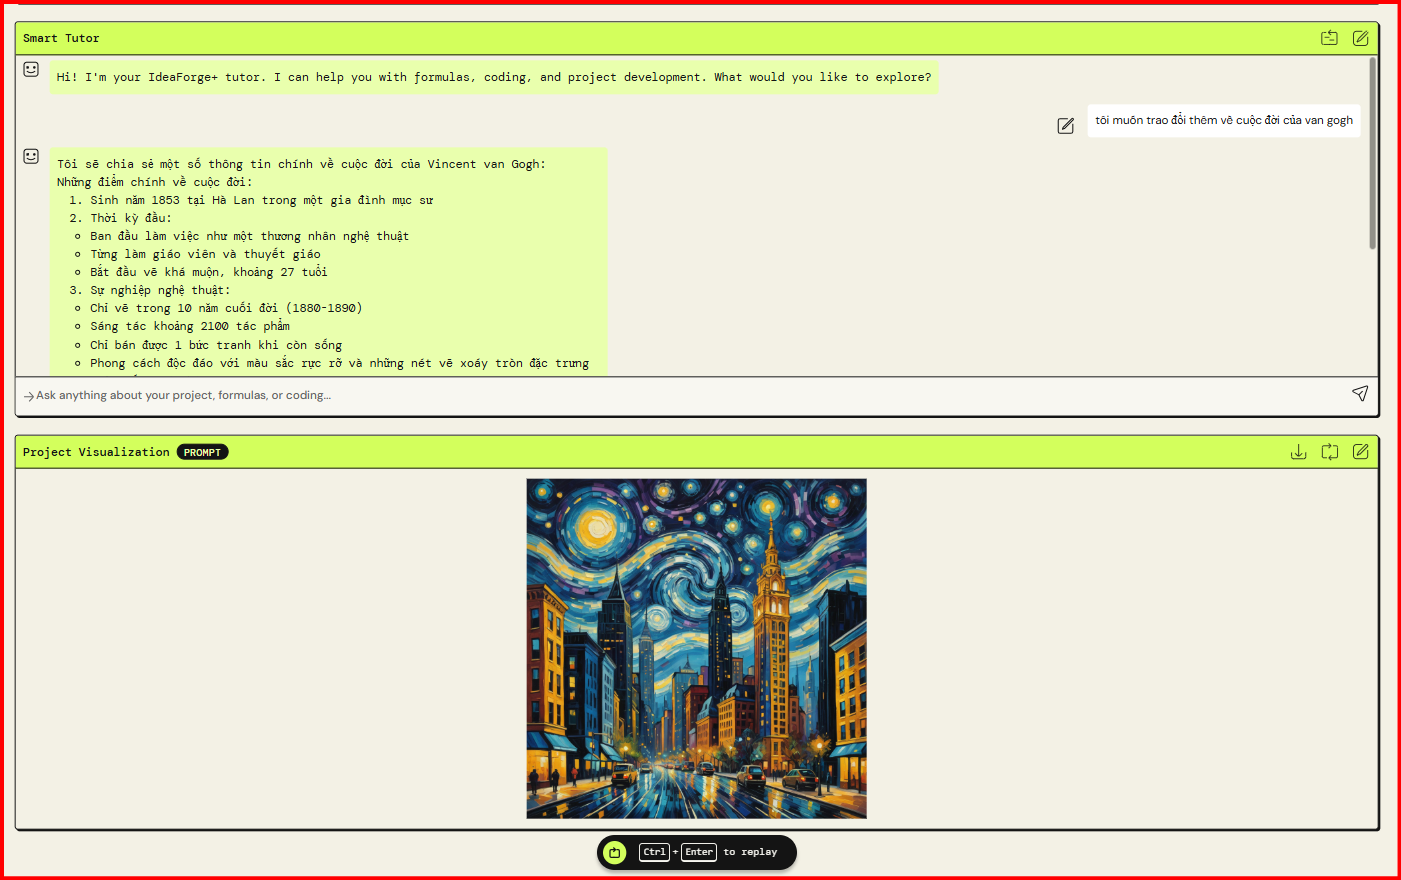Viewport: 1401px width, 880px height.
Task: Click the edit pencil icon in Project Visualization header
Action: (x=1360, y=452)
